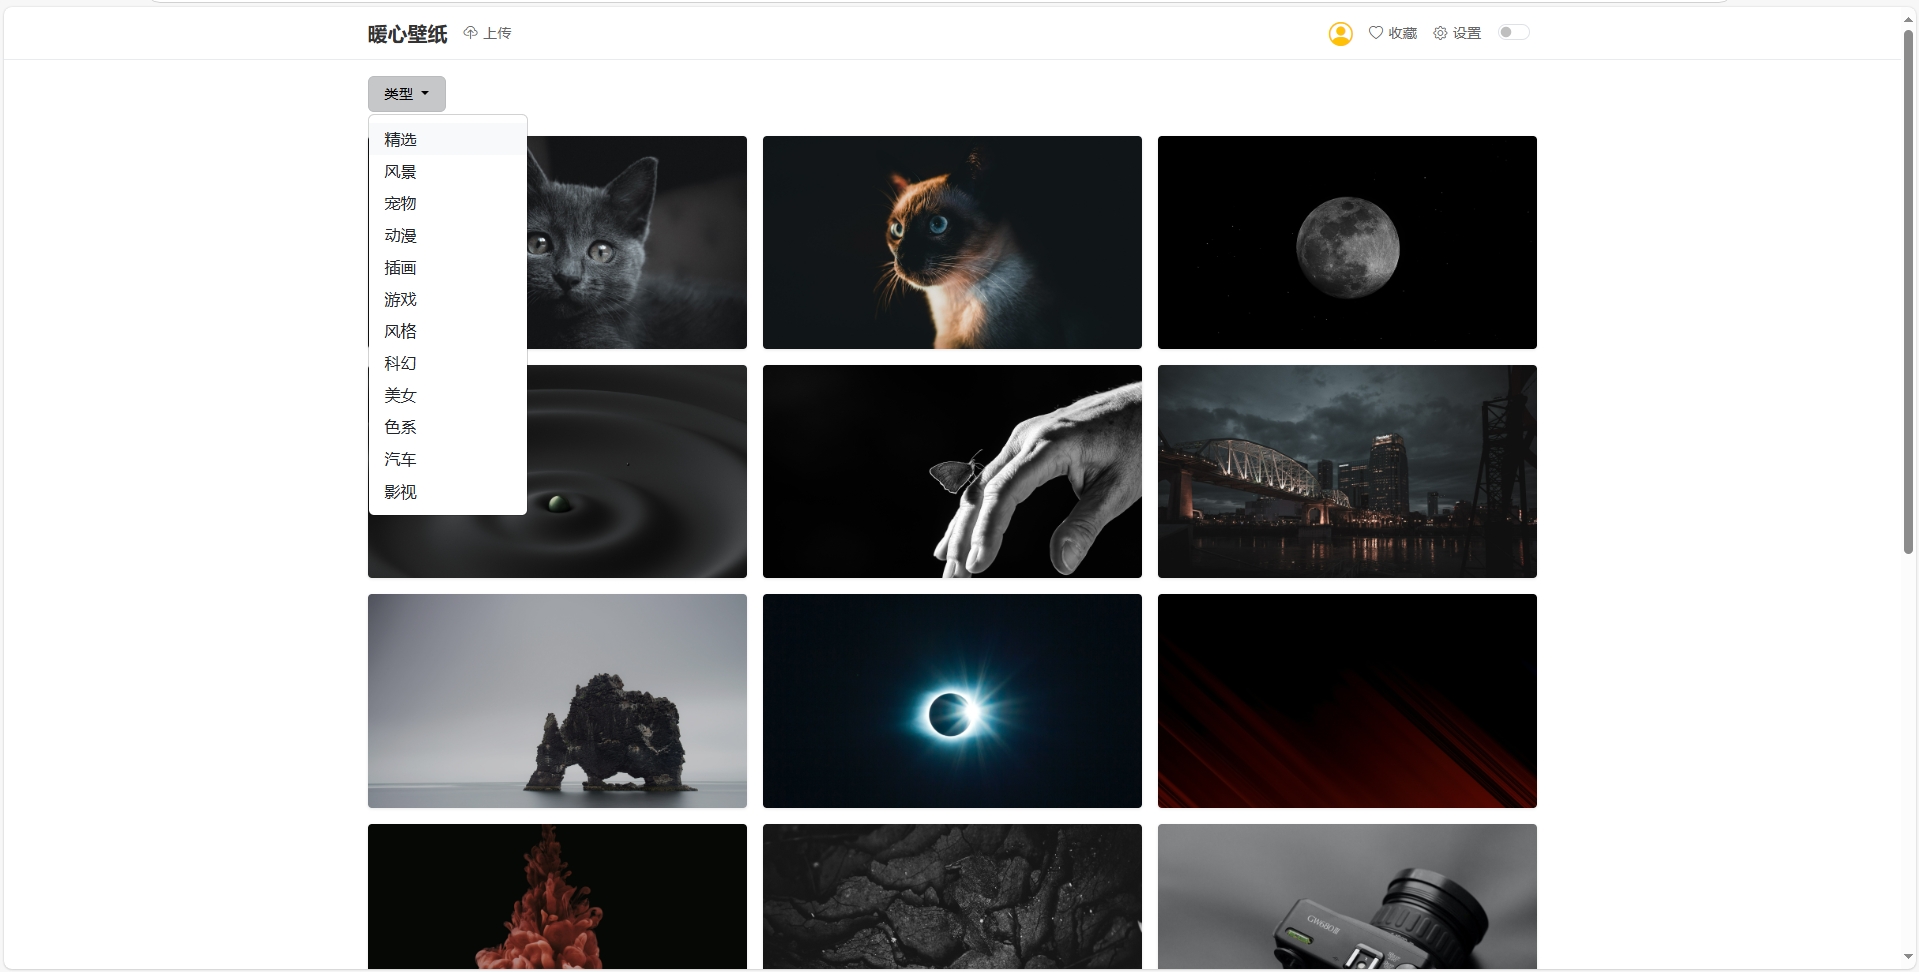Choose 风景 category in the dropdown
Screen dimensions: 1919x972
point(401,172)
